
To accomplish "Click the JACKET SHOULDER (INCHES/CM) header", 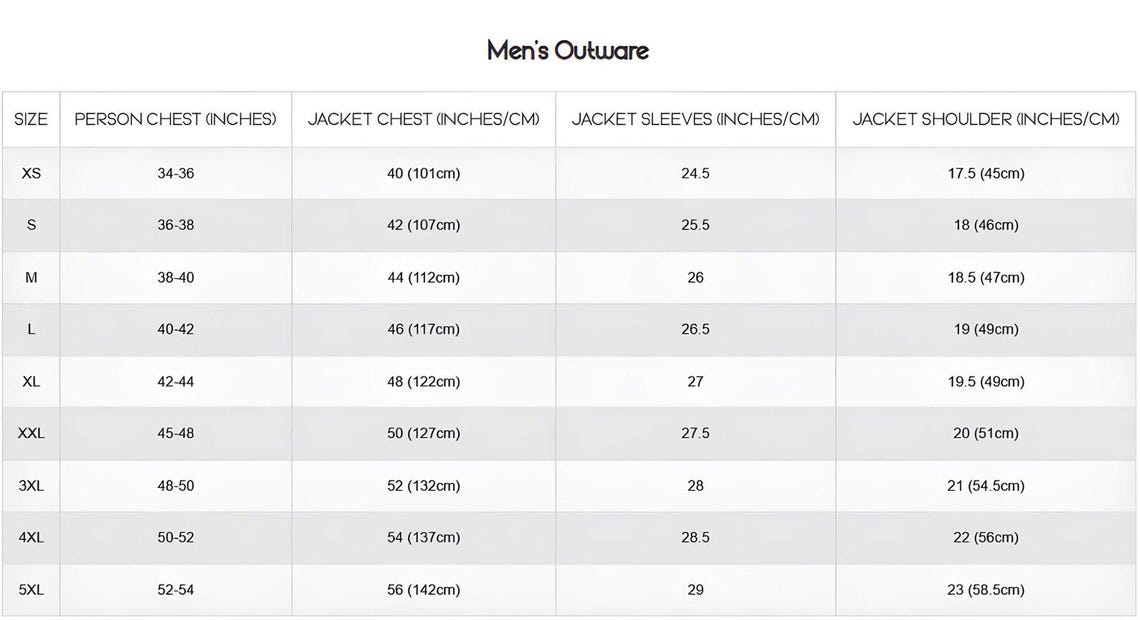I will point(986,119).
